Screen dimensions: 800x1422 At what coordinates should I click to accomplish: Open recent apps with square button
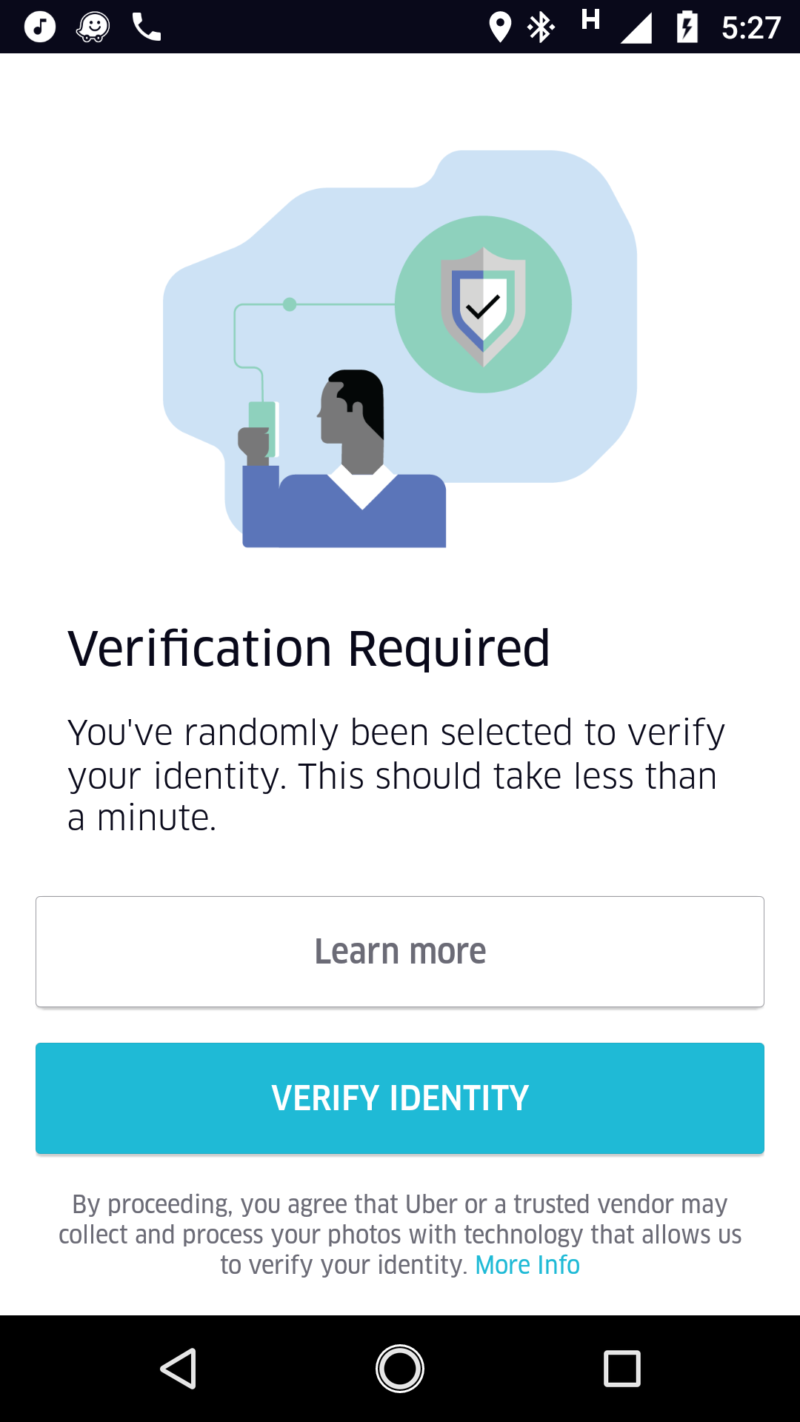(x=621, y=1368)
